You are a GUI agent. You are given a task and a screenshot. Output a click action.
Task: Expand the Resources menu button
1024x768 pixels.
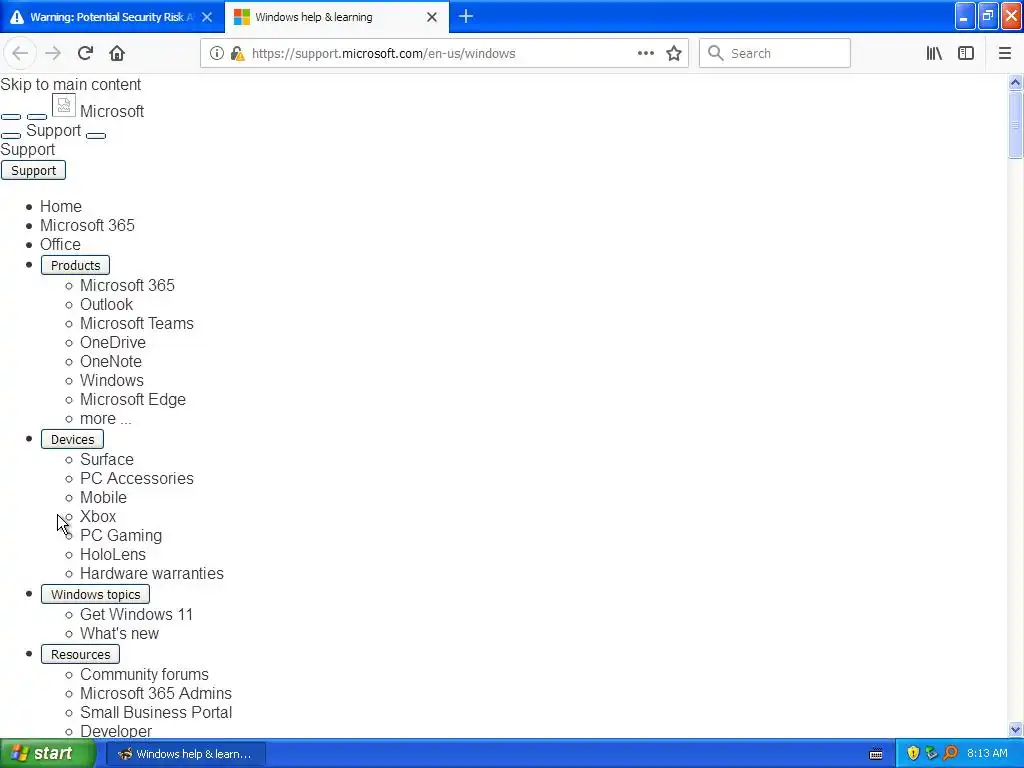80,654
